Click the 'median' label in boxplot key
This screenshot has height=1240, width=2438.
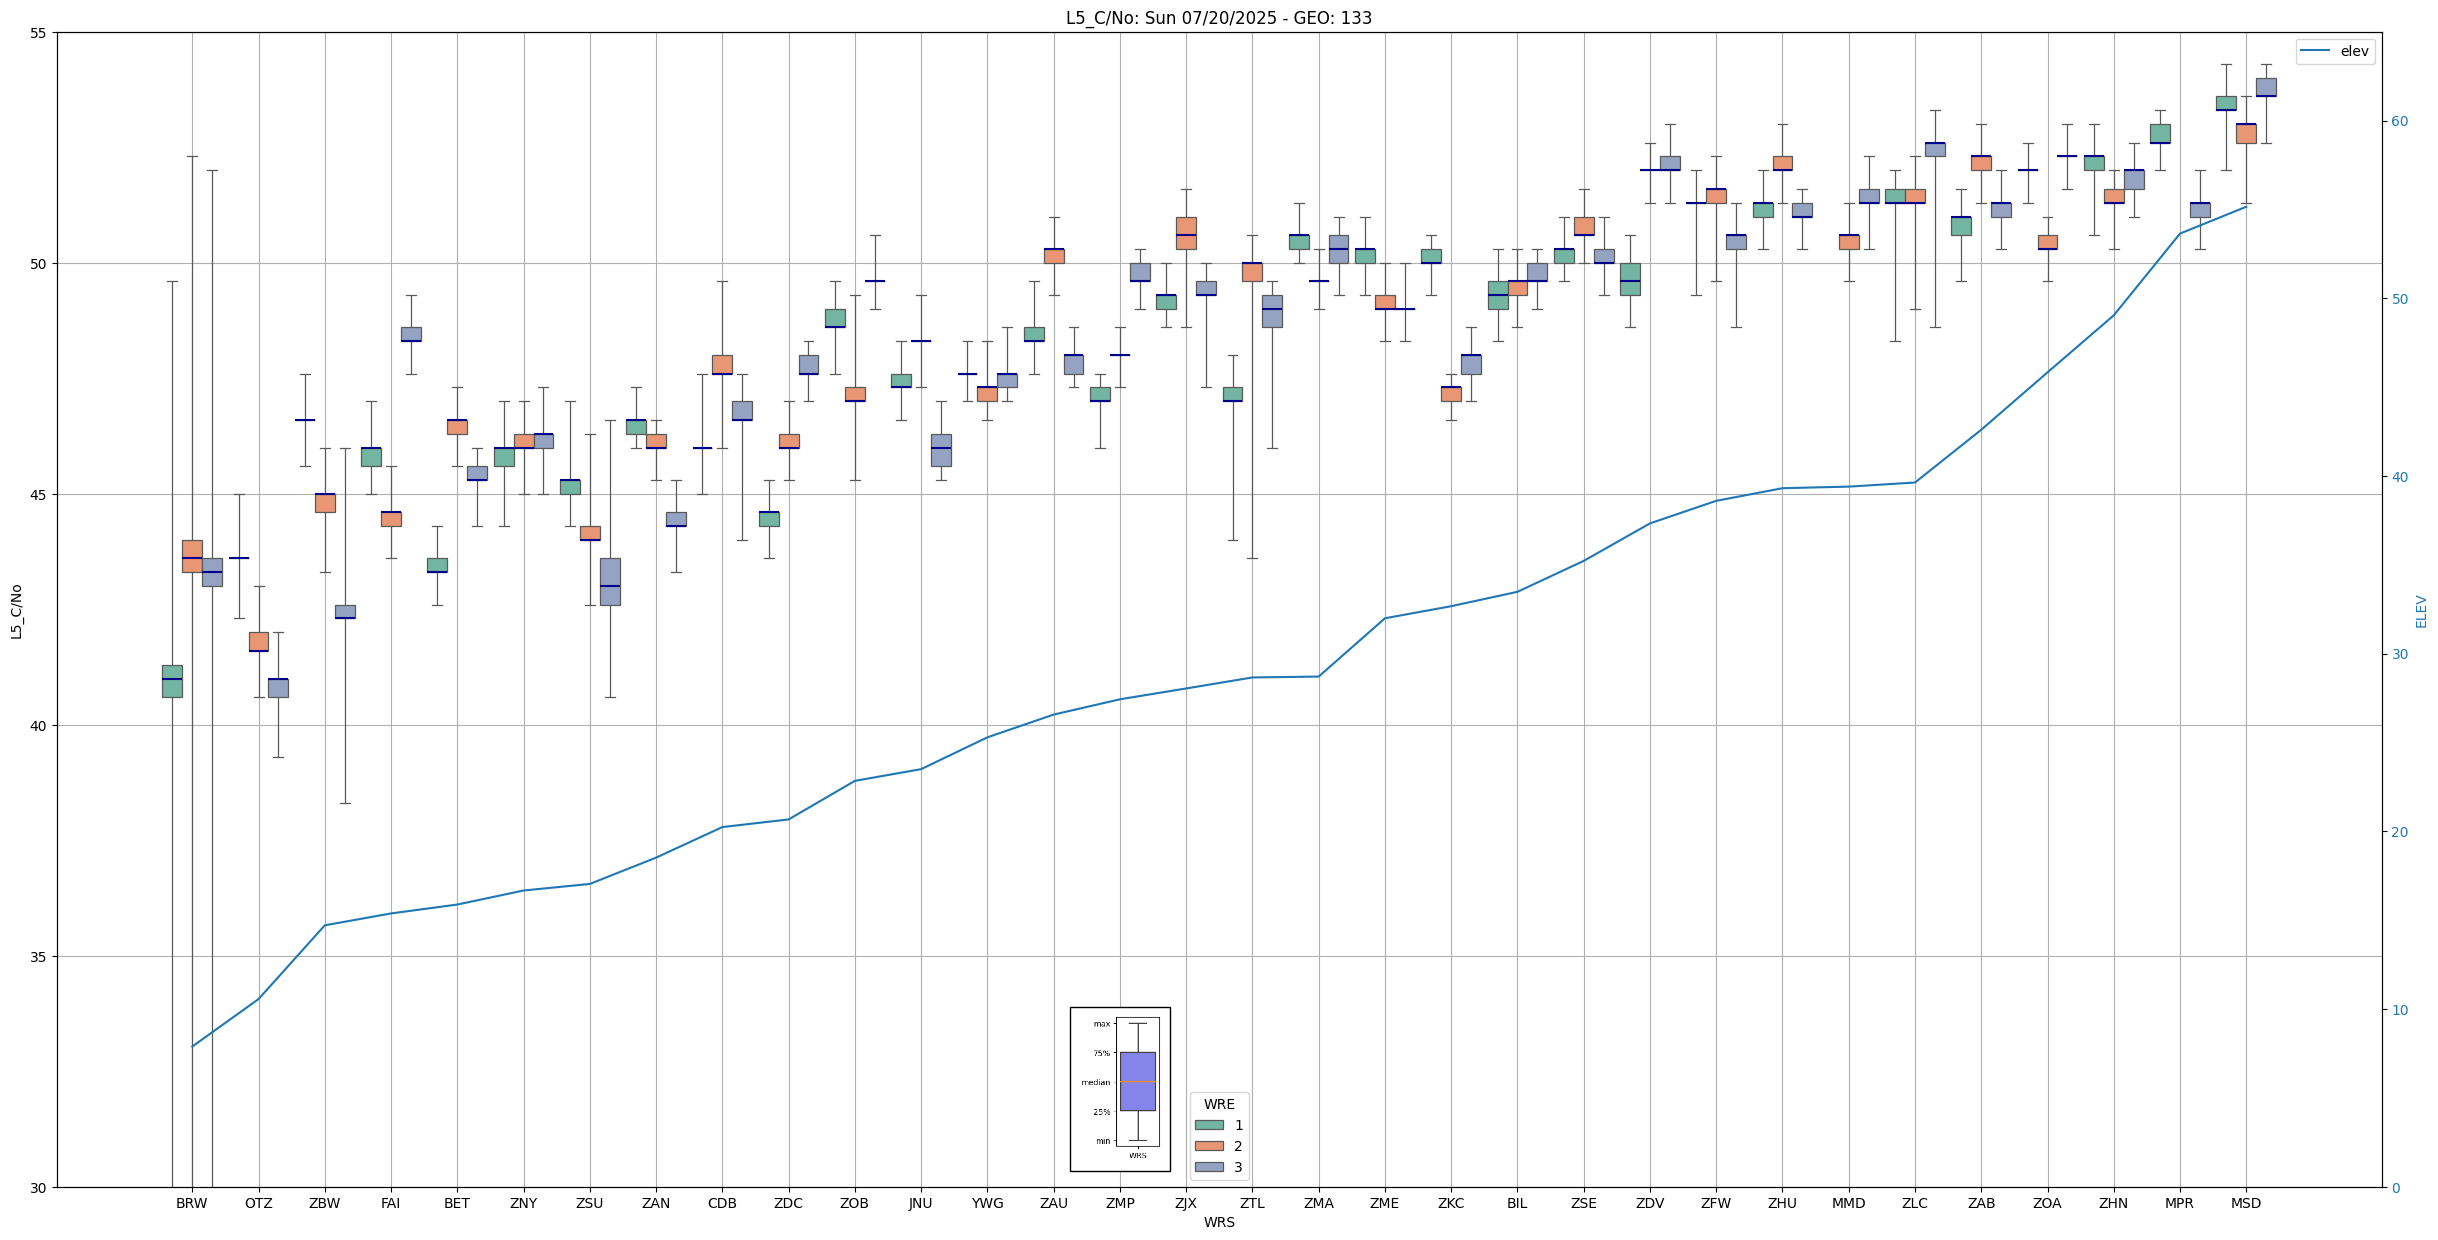point(1095,1082)
